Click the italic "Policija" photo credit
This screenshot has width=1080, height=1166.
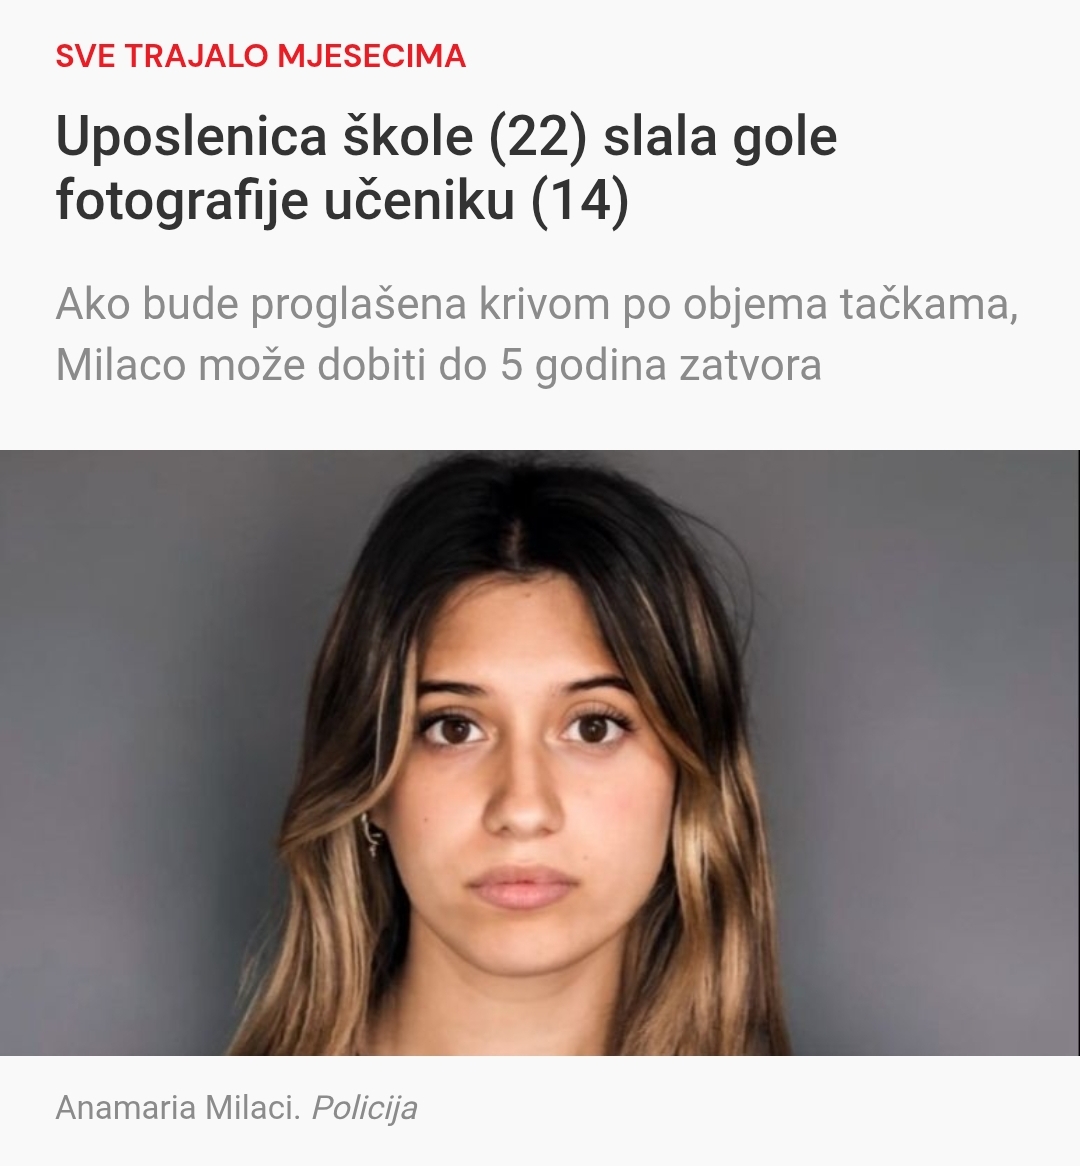pyautogui.click(x=364, y=1109)
